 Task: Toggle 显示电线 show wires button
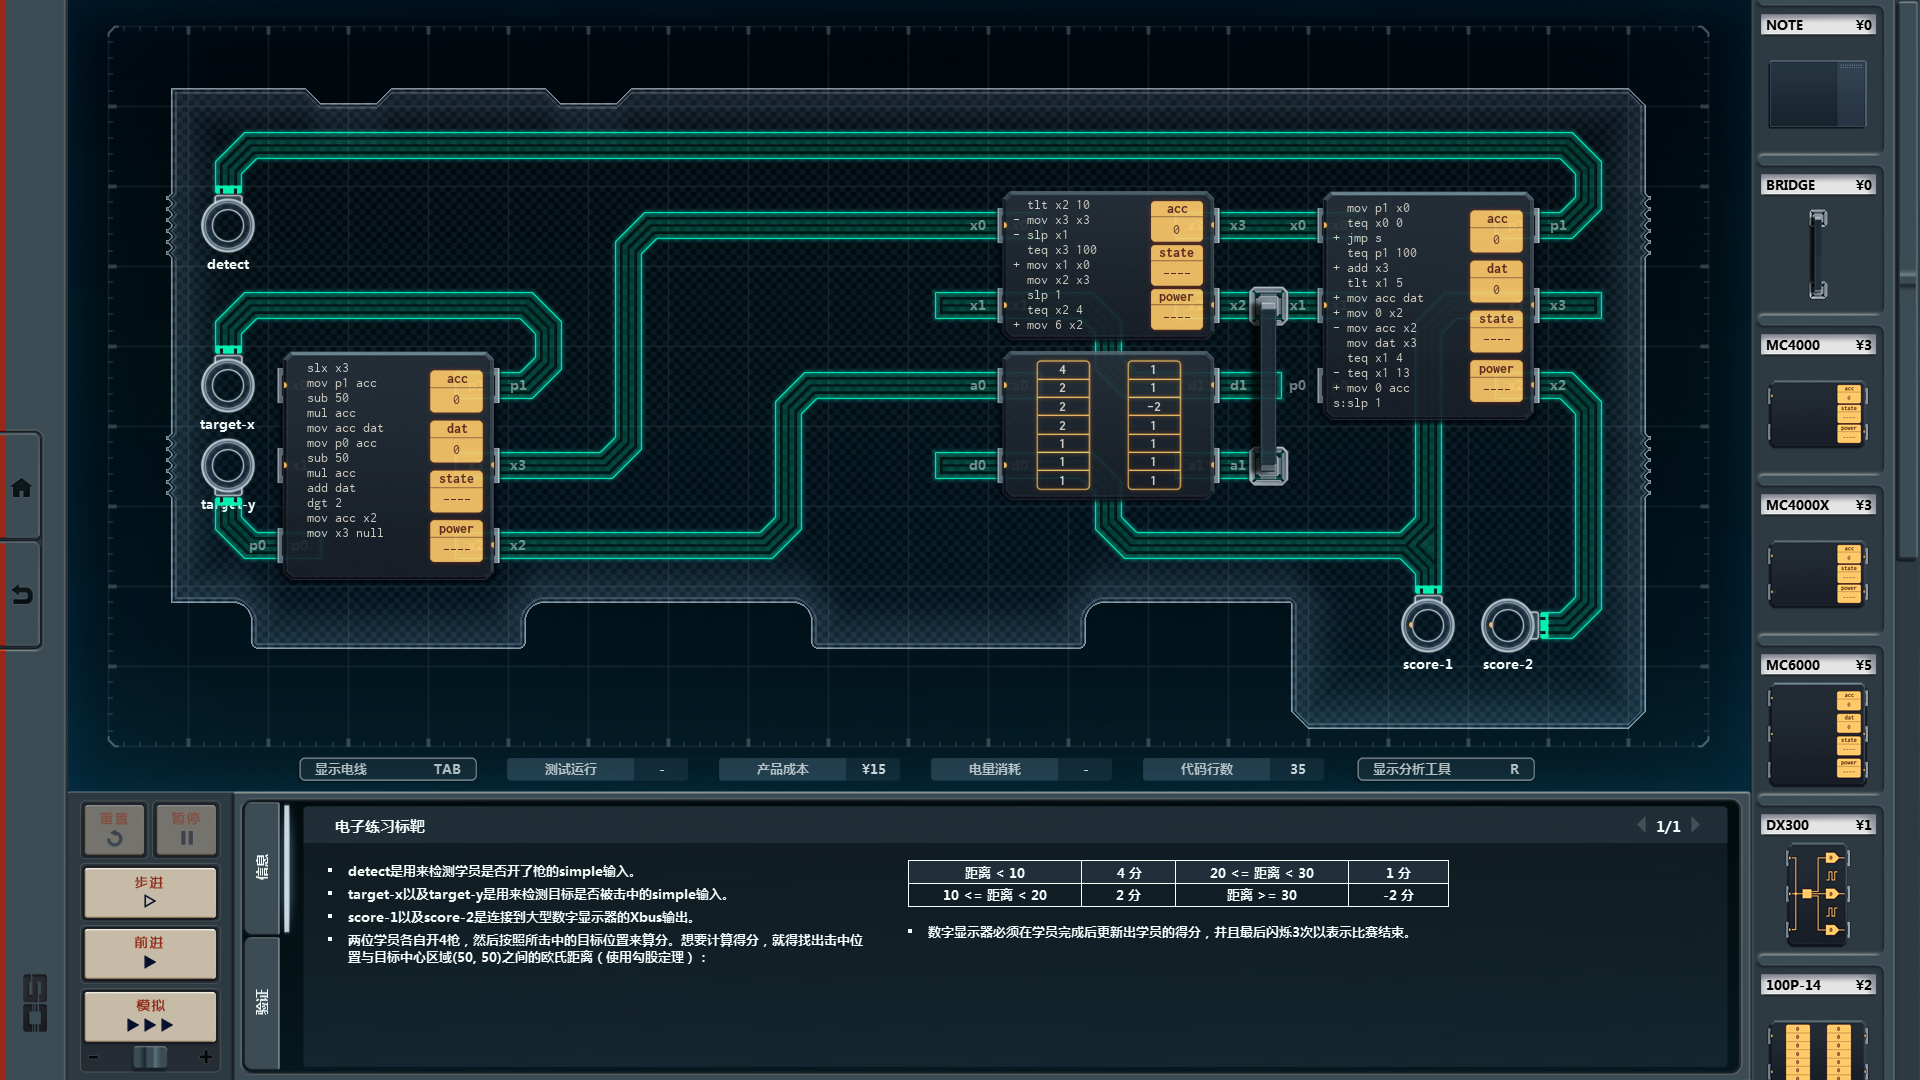pos(388,769)
